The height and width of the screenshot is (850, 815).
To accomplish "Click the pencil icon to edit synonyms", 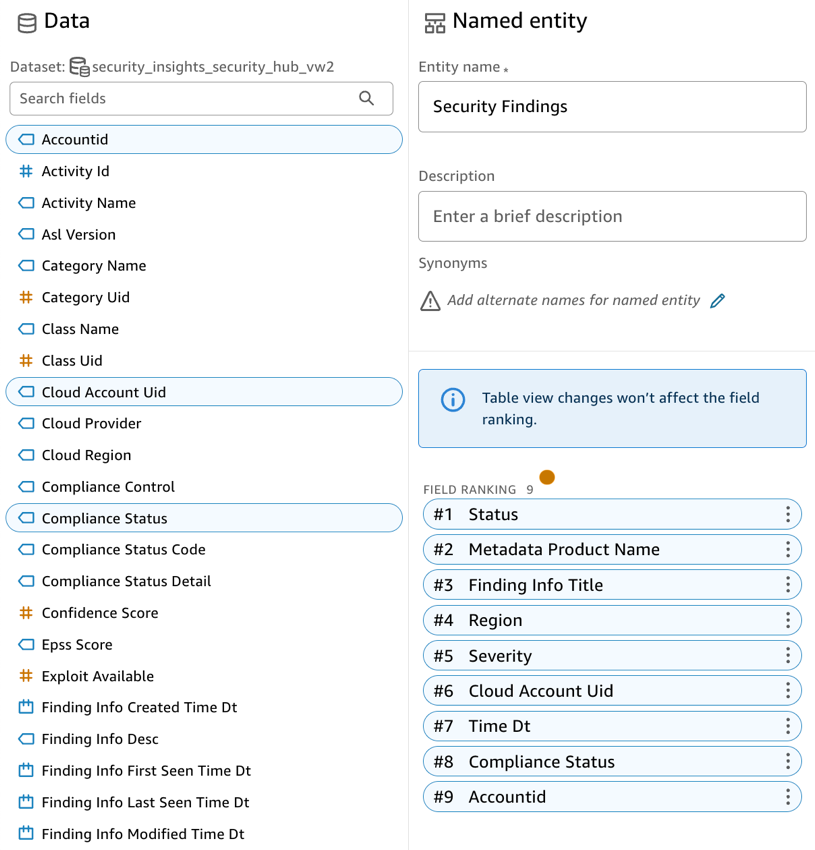I will tap(717, 300).
